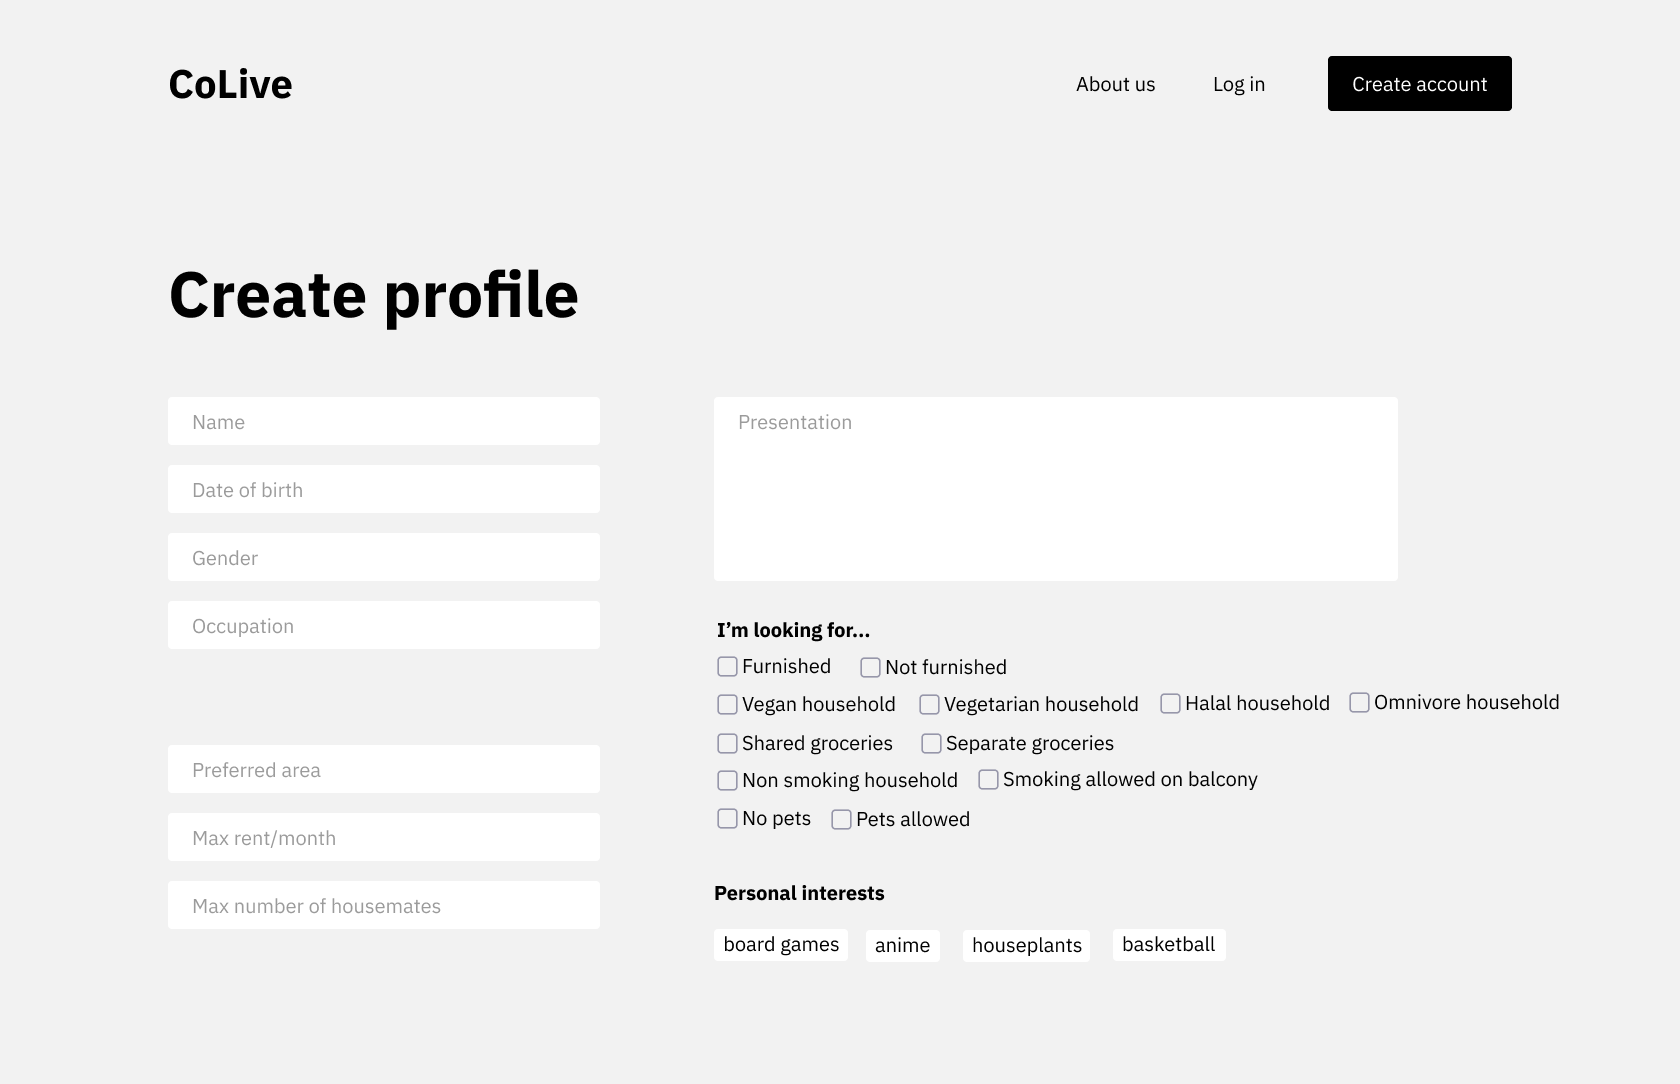Viewport: 1680px width, 1084px height.
Task: Click the Presentation text area
Action: (x=1055, y=488)
